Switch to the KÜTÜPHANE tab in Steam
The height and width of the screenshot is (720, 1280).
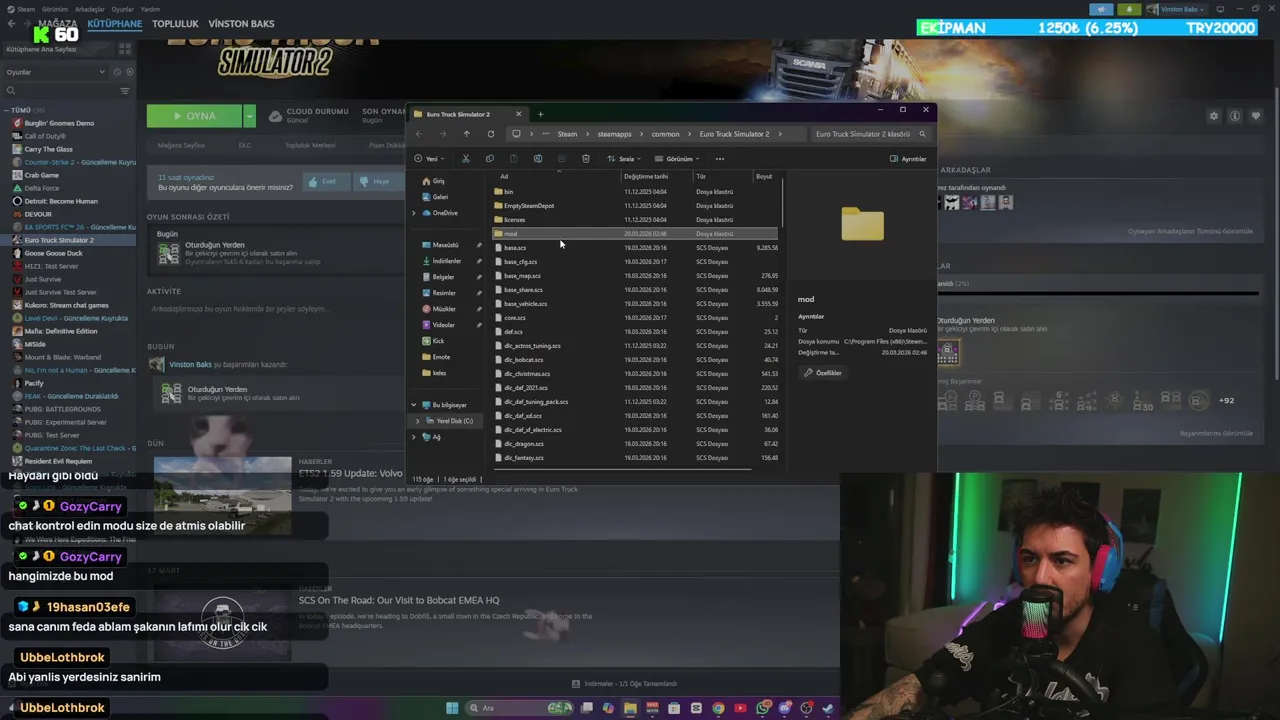click(115, 24)
